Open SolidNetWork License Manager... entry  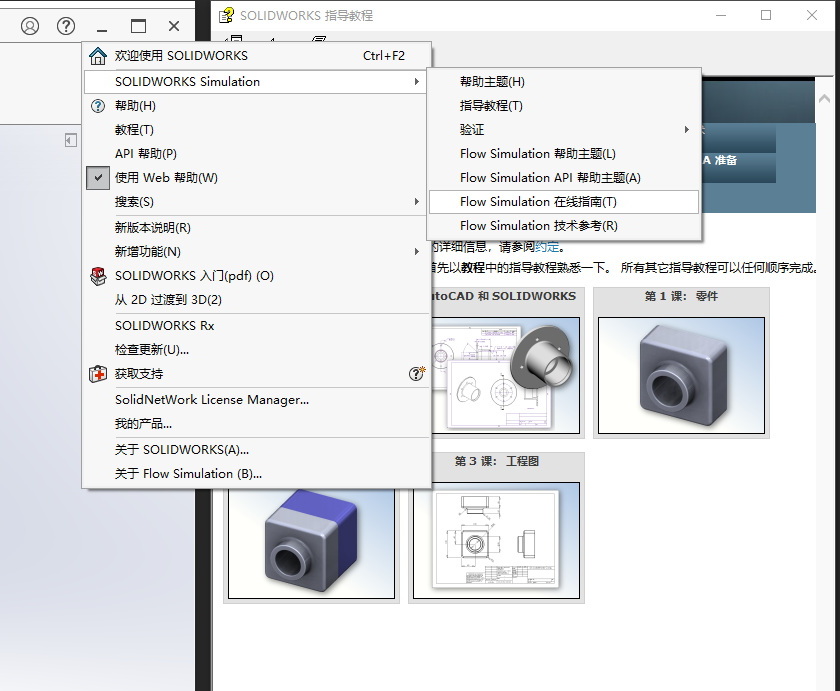tap(257, 400)
